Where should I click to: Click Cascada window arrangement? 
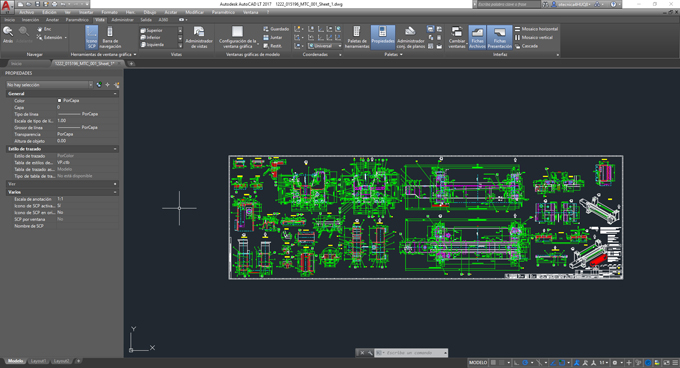(526, 46)
